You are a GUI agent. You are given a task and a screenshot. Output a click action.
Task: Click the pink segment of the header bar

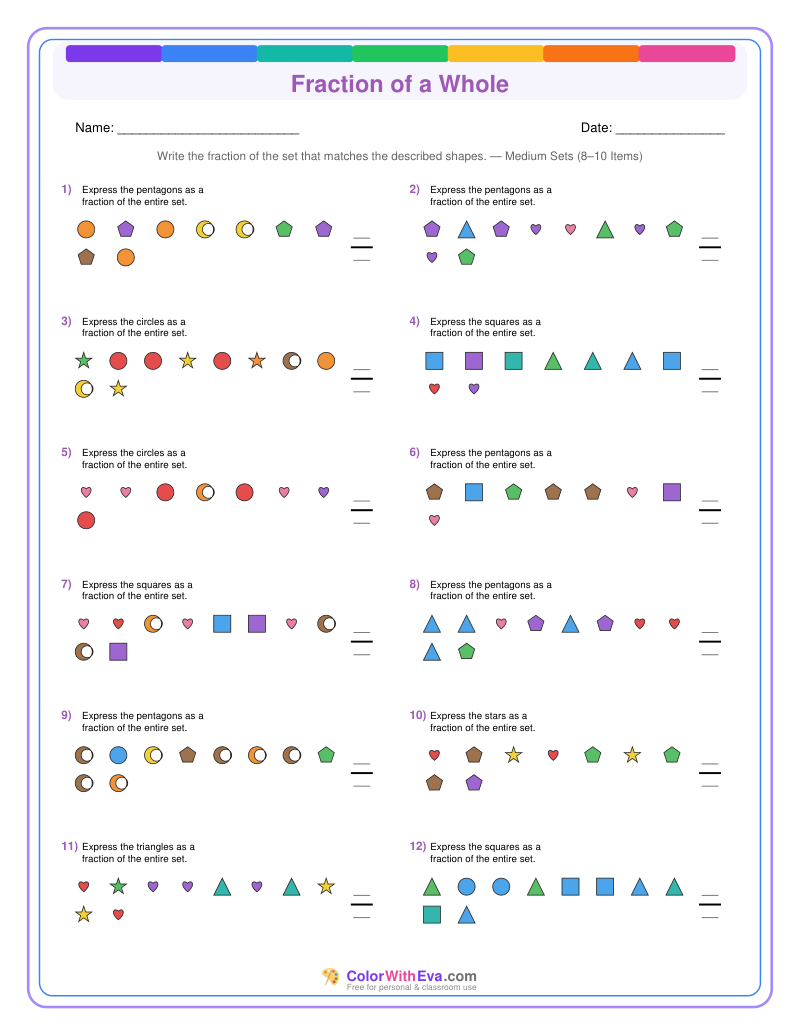tap(687, 54)
